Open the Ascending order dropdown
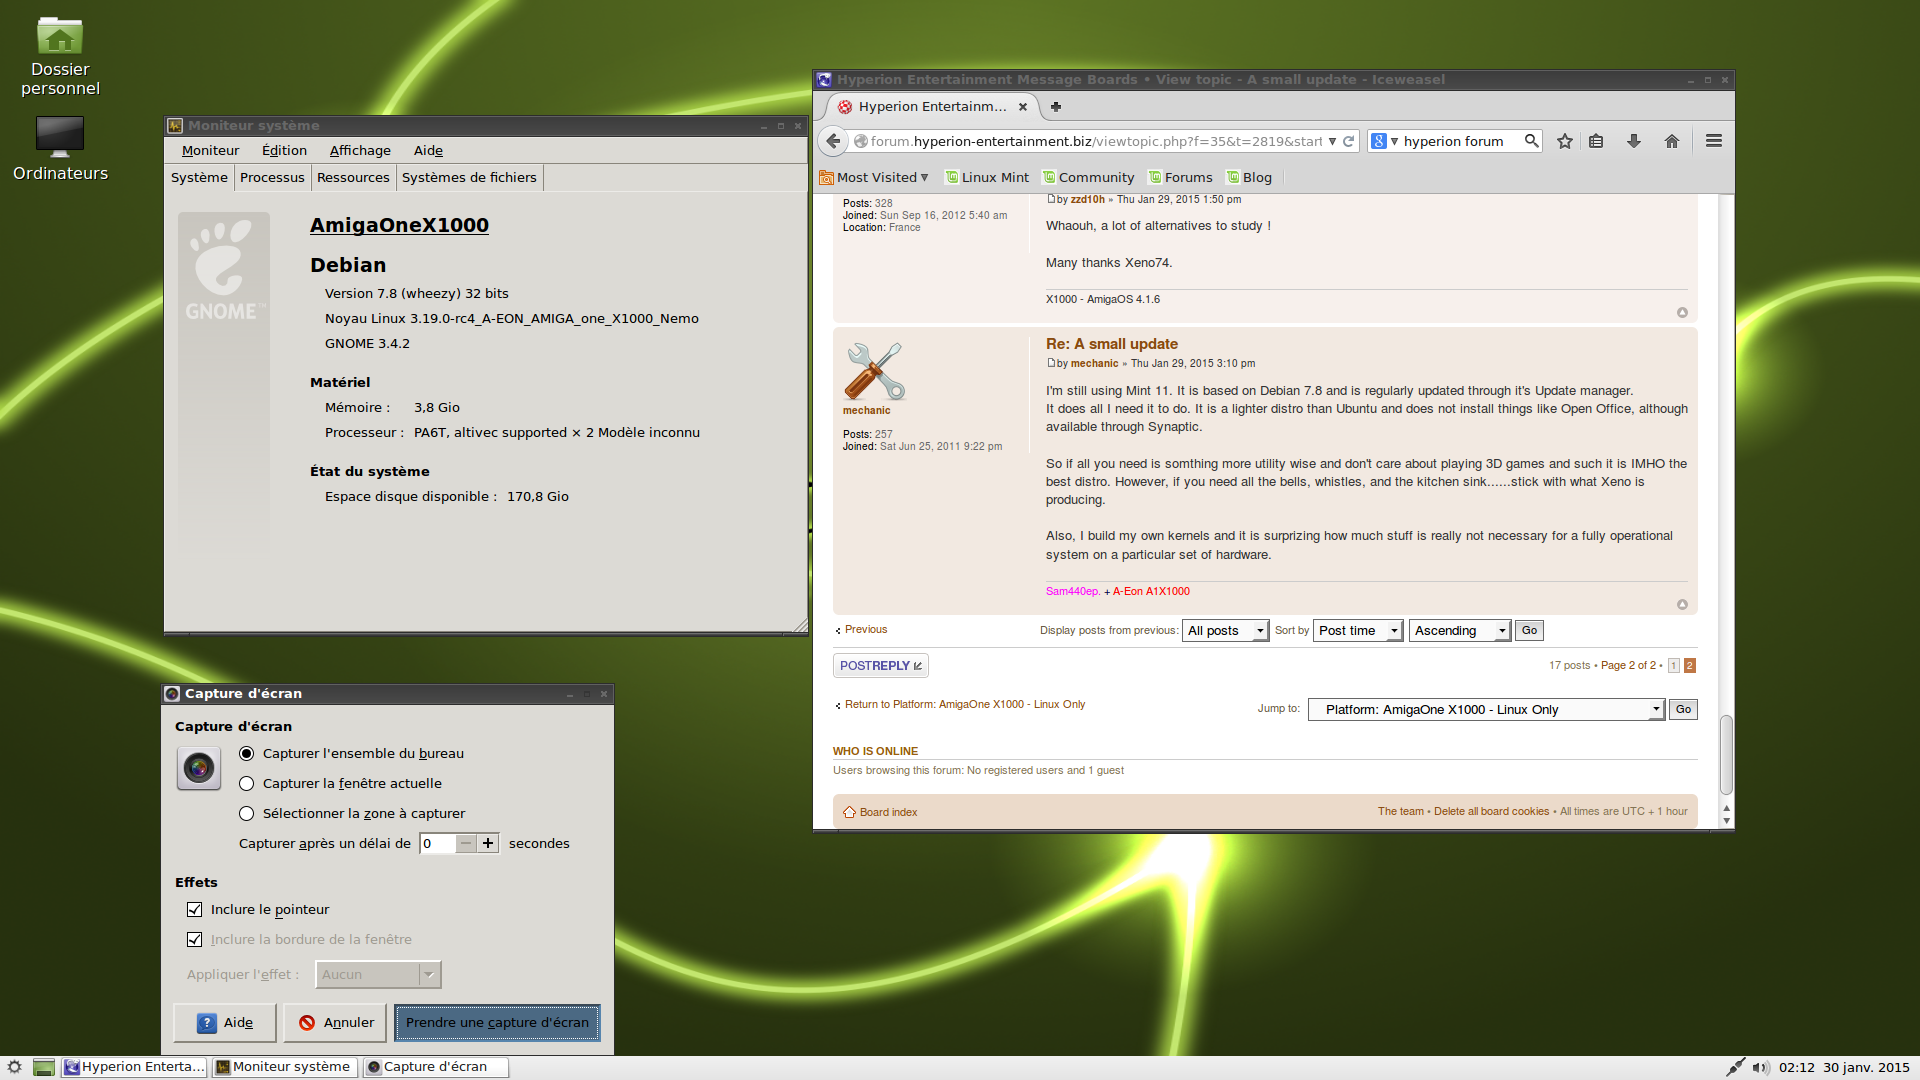This screenshot has width=1920, height=1080. click(x=1459, y=631)
